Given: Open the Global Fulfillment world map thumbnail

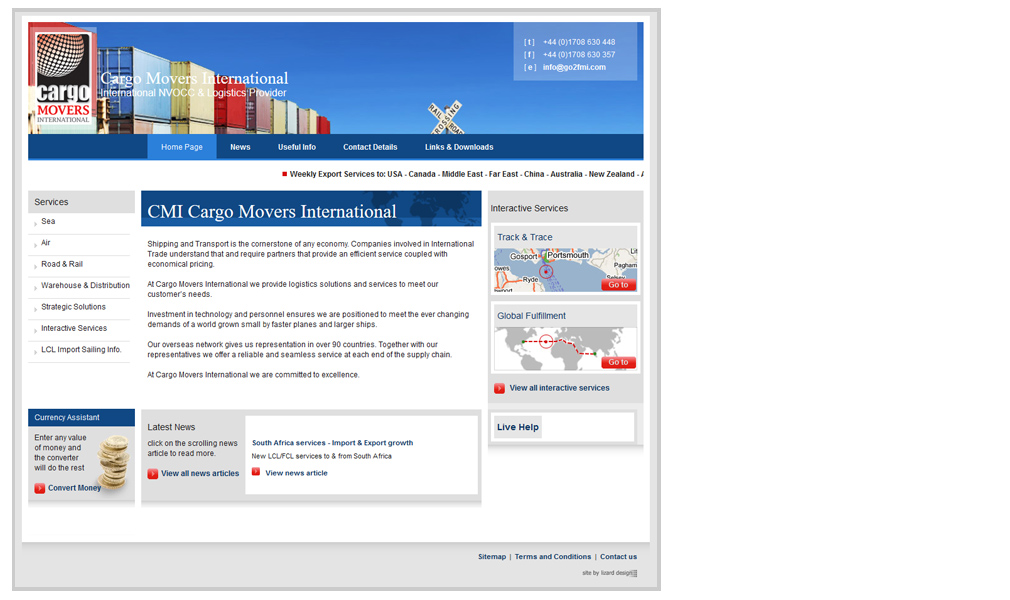Looking at the screenshot, I should 566,349.
